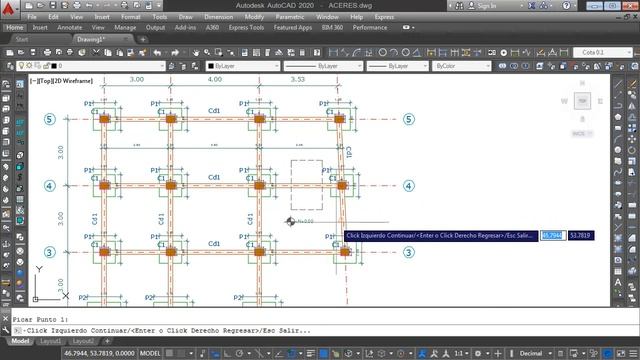Select the Angular dimension tool
640x360 pixels.
(x=417, y=52)
